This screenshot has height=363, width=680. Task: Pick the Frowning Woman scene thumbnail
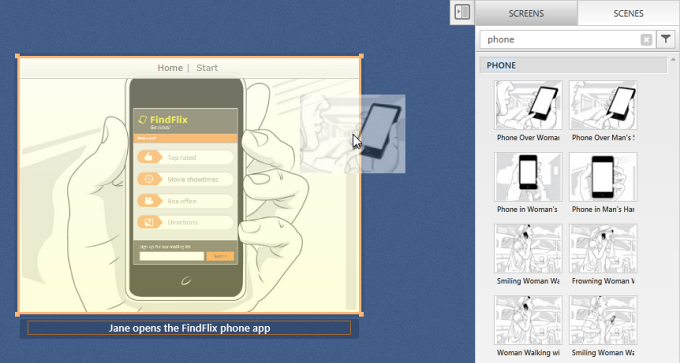pos(603,249)
